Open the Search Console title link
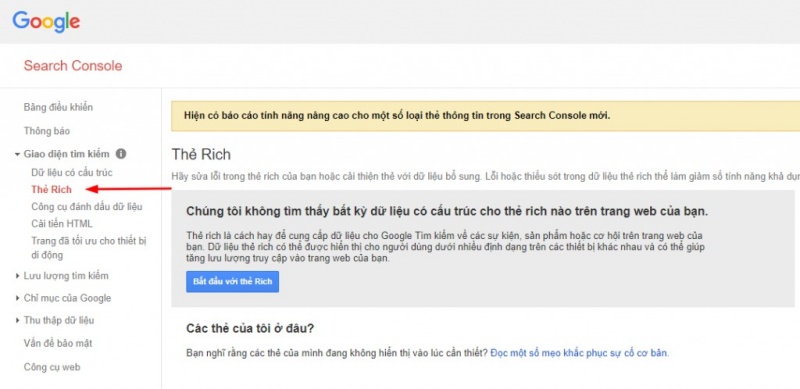Image resolution: width=800 pixels, height=389 pixels. click(73, 66)
